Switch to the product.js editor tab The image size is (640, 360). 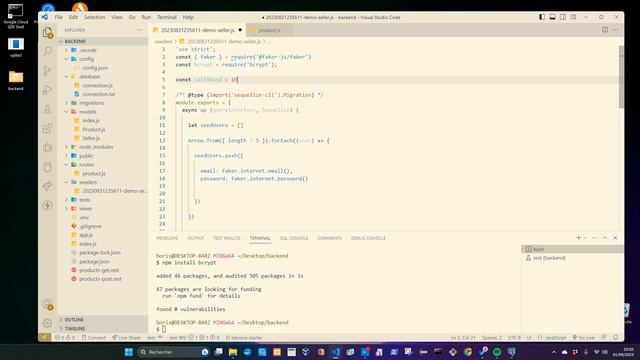(x=269, y=30)
